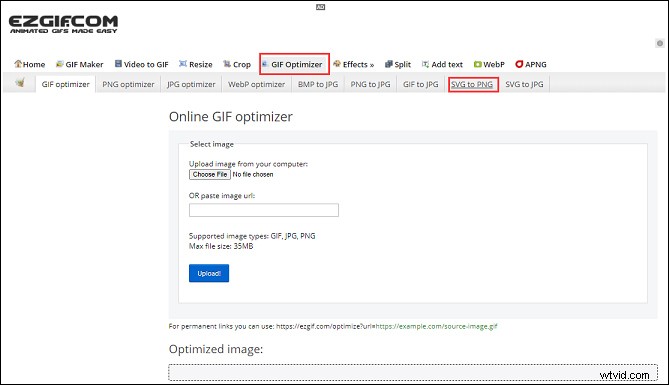This screenshot has width=669, height=385.
Task: Click the GIF Optimizer icon
Action: click(265, 64)
